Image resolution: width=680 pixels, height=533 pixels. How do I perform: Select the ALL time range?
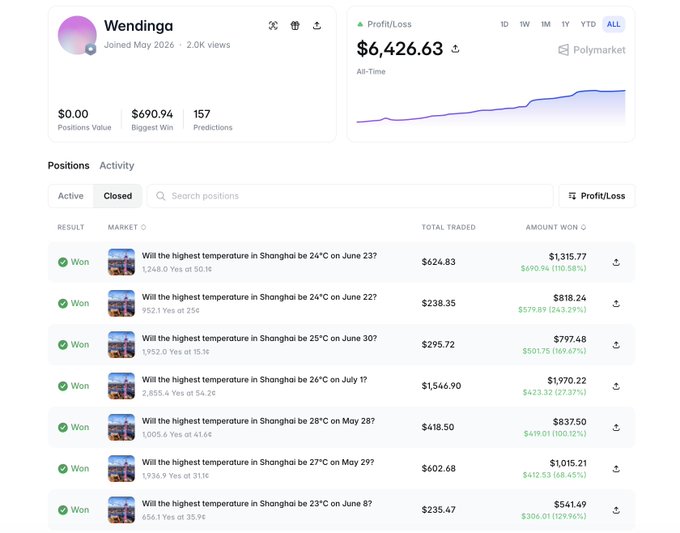(613, 24)
